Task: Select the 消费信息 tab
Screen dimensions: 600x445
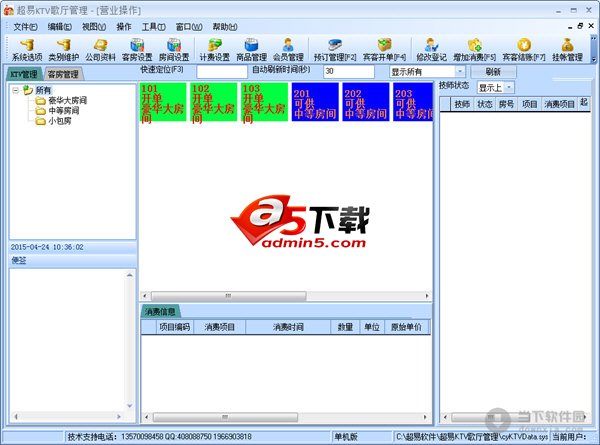Action: [160, 311]
